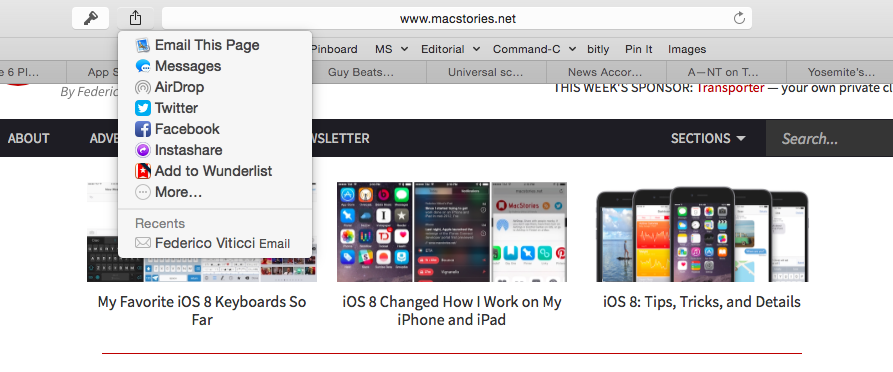Open iOS 8 Changed How I Work article
Viewport: 893px width, 372px height.
(452, 311)
